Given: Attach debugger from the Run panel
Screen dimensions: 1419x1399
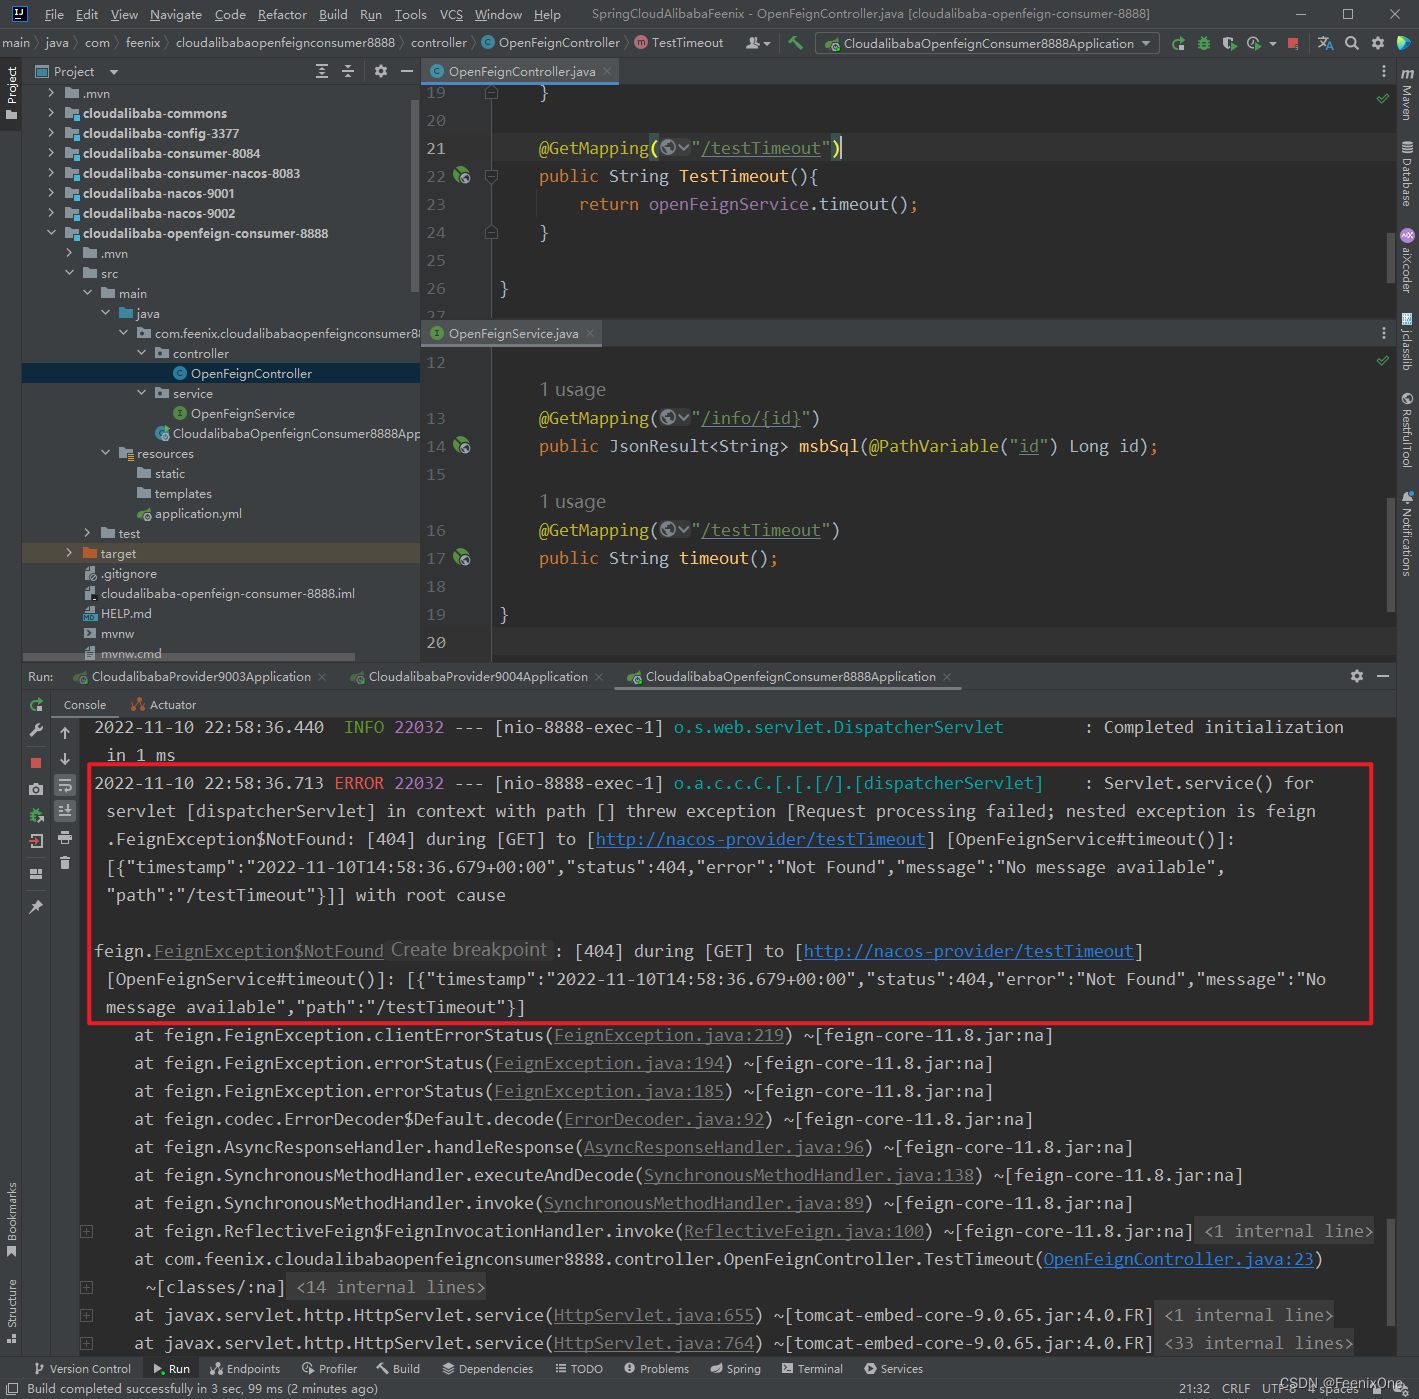Looking at the screenshot, I should 36,815.
